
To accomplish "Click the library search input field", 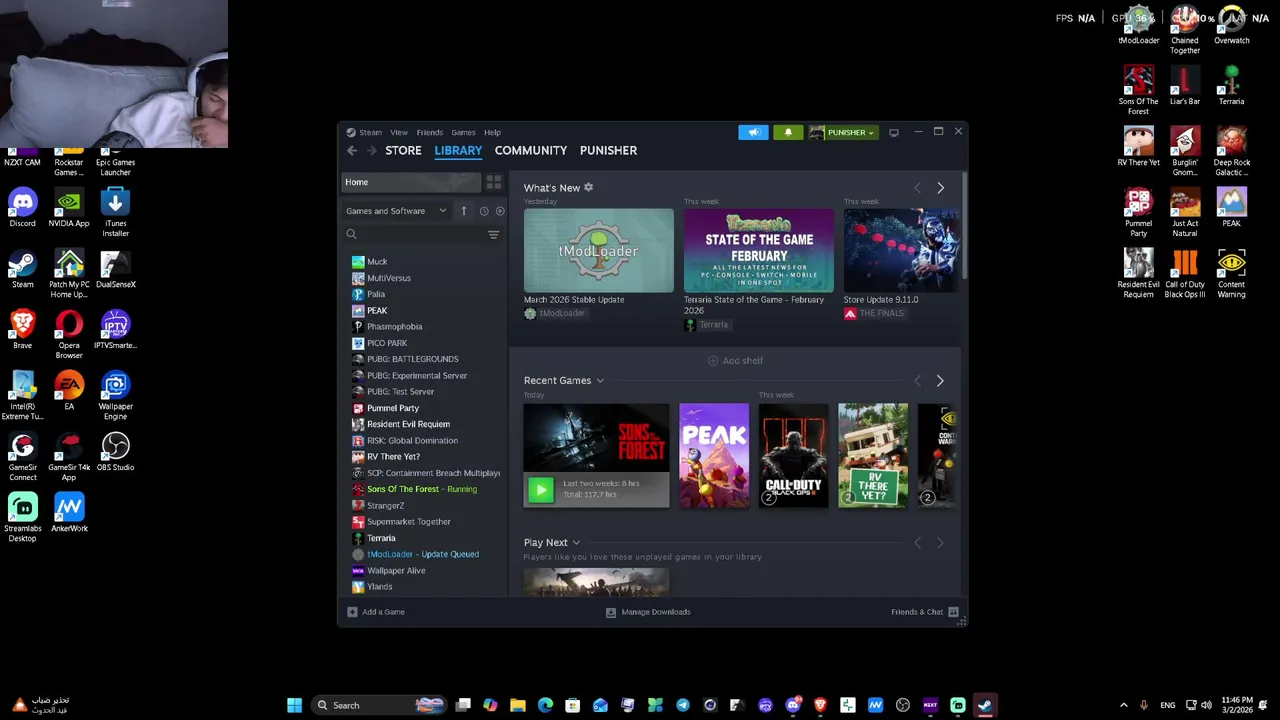I will pyautogui.click(x=418, y=234).
